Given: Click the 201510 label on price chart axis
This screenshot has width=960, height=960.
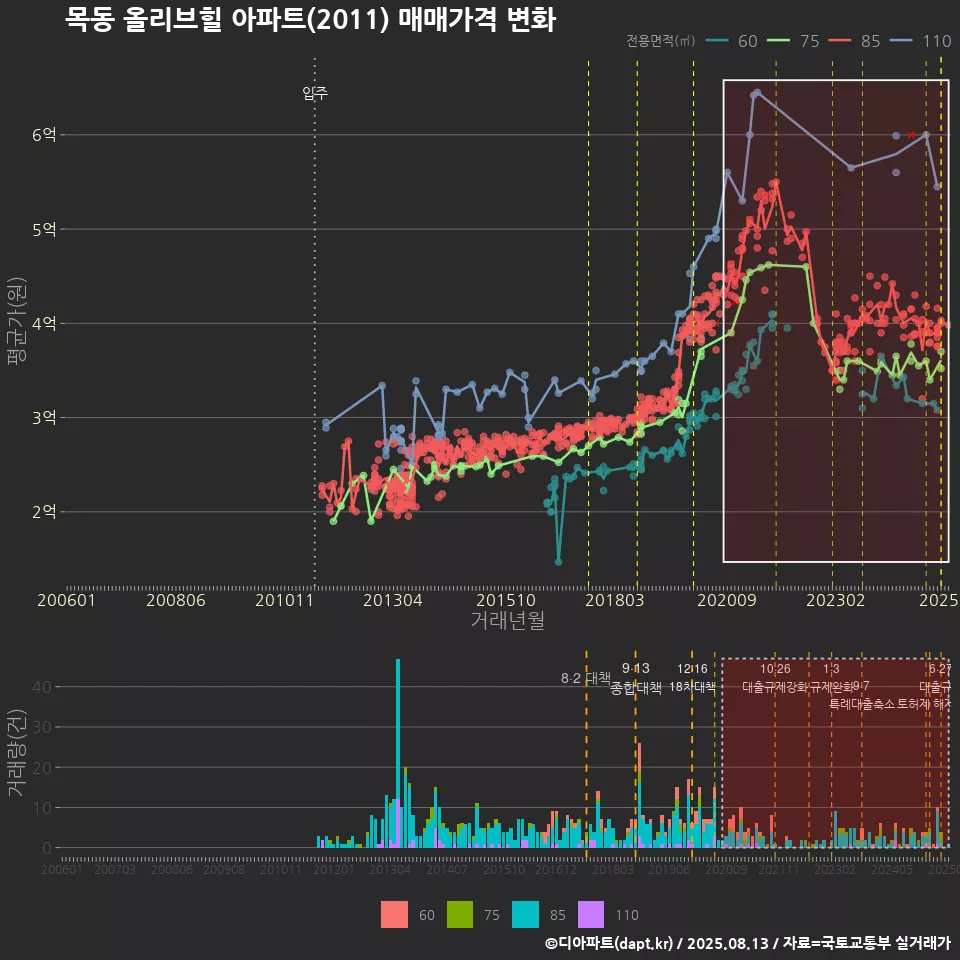Looking at the screenshot, I should (506, 600).
